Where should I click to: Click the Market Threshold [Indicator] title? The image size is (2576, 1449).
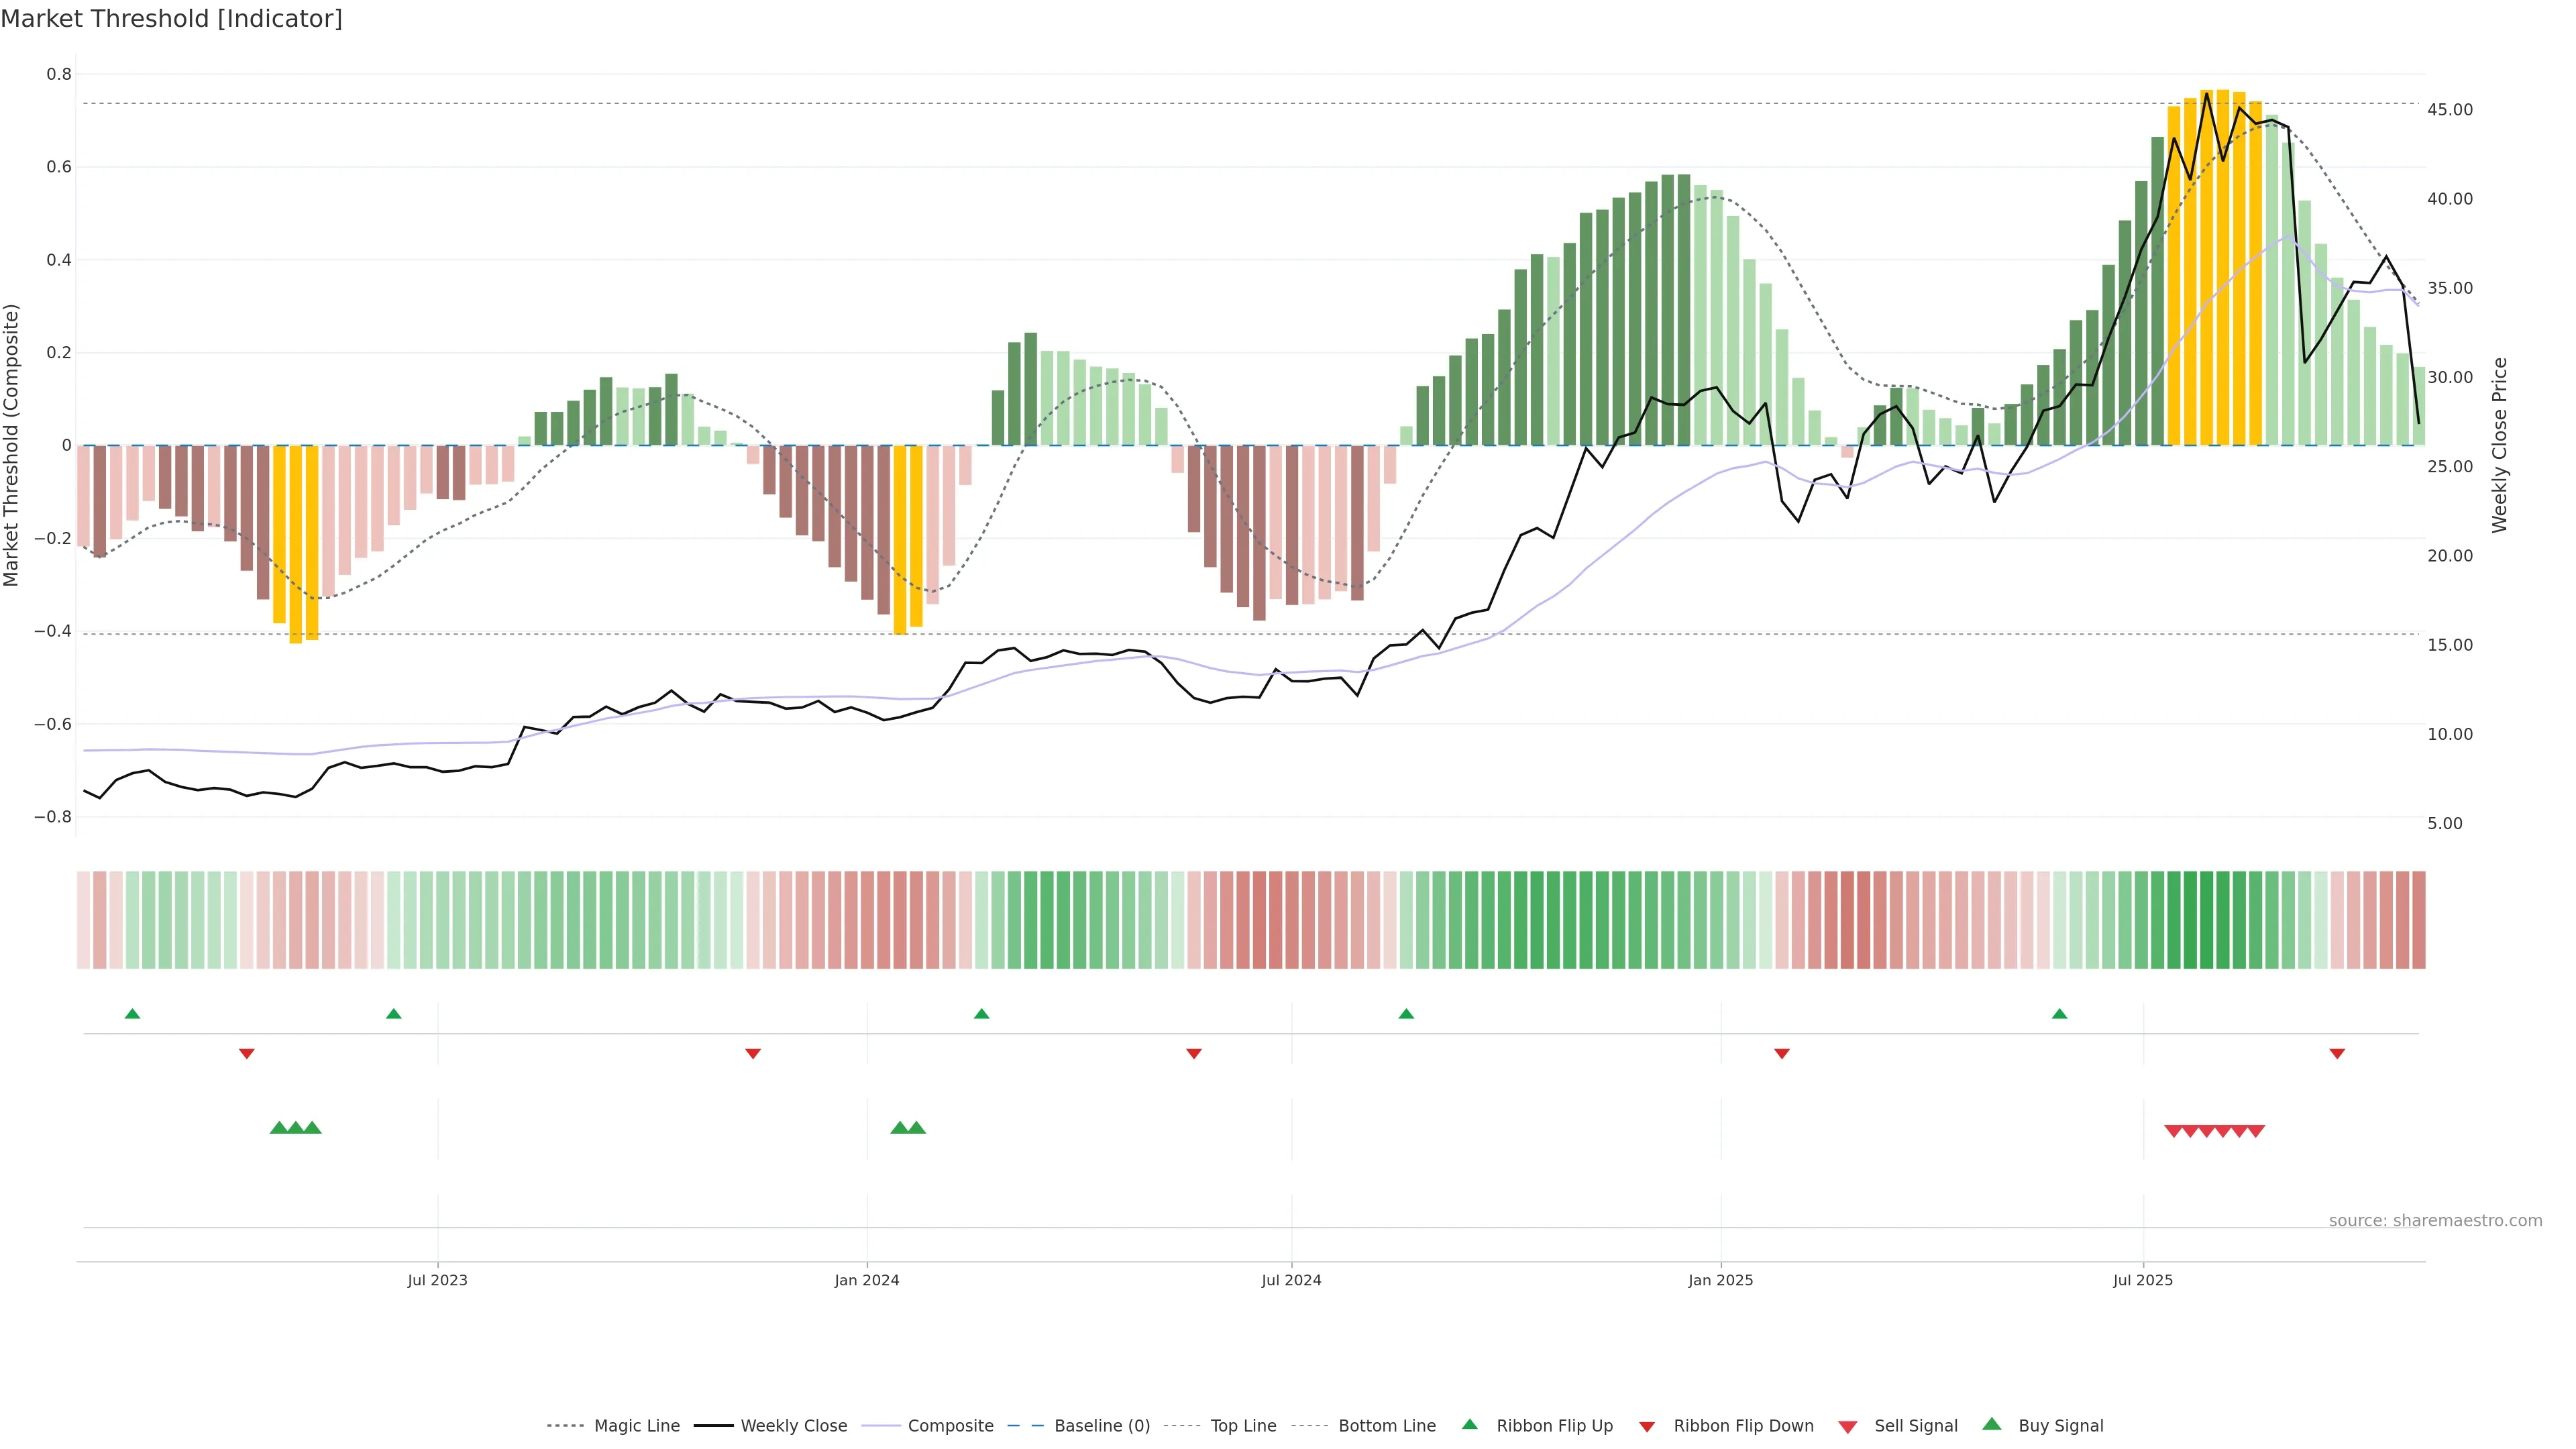[172, 19]
